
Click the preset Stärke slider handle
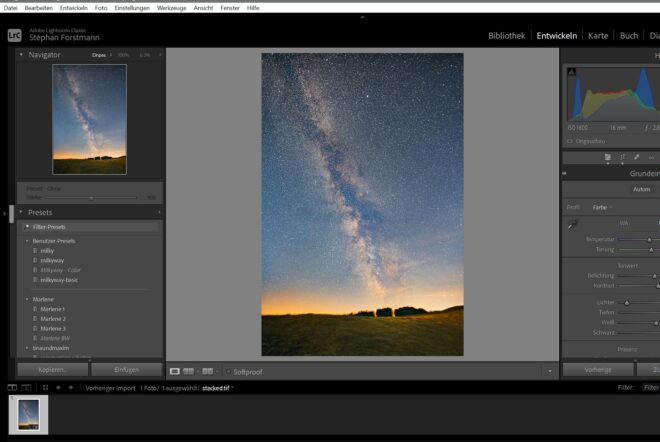point(91,198)
